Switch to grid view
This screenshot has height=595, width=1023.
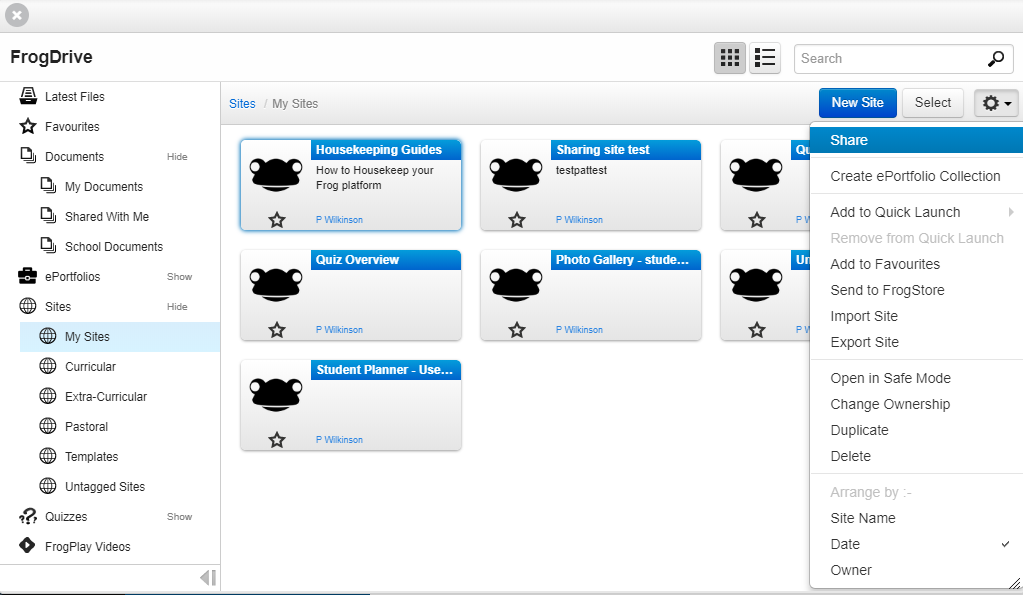(x=729, y=58)
